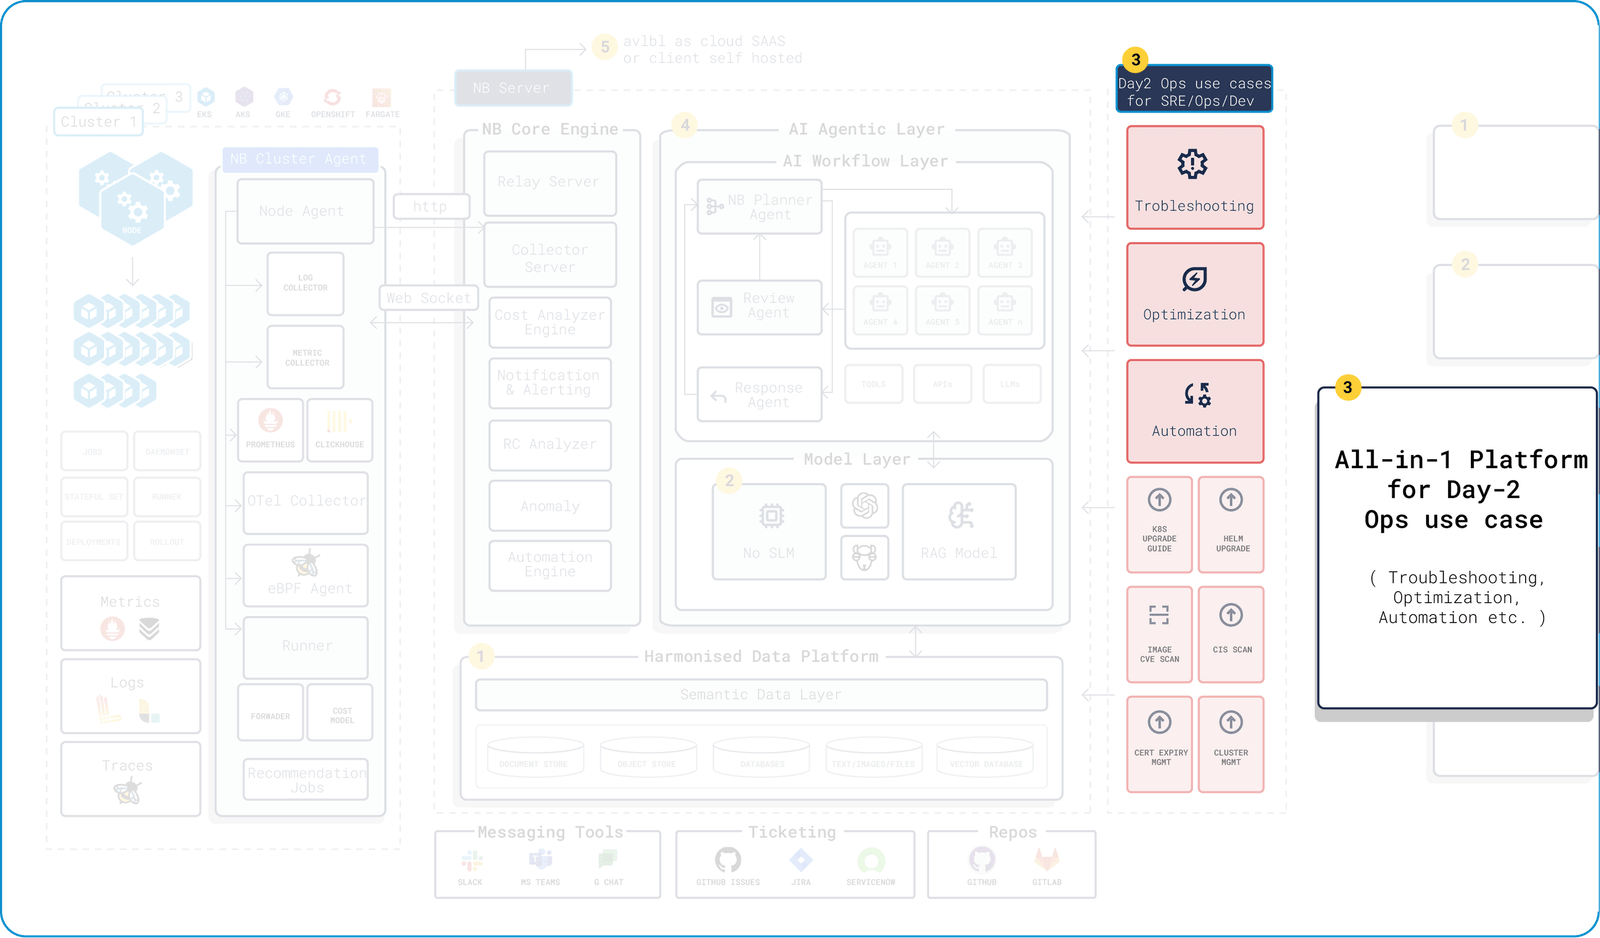1600x938 pixels.
Task: Click the Notification & Alerting box
Action: tap(550, 383)
